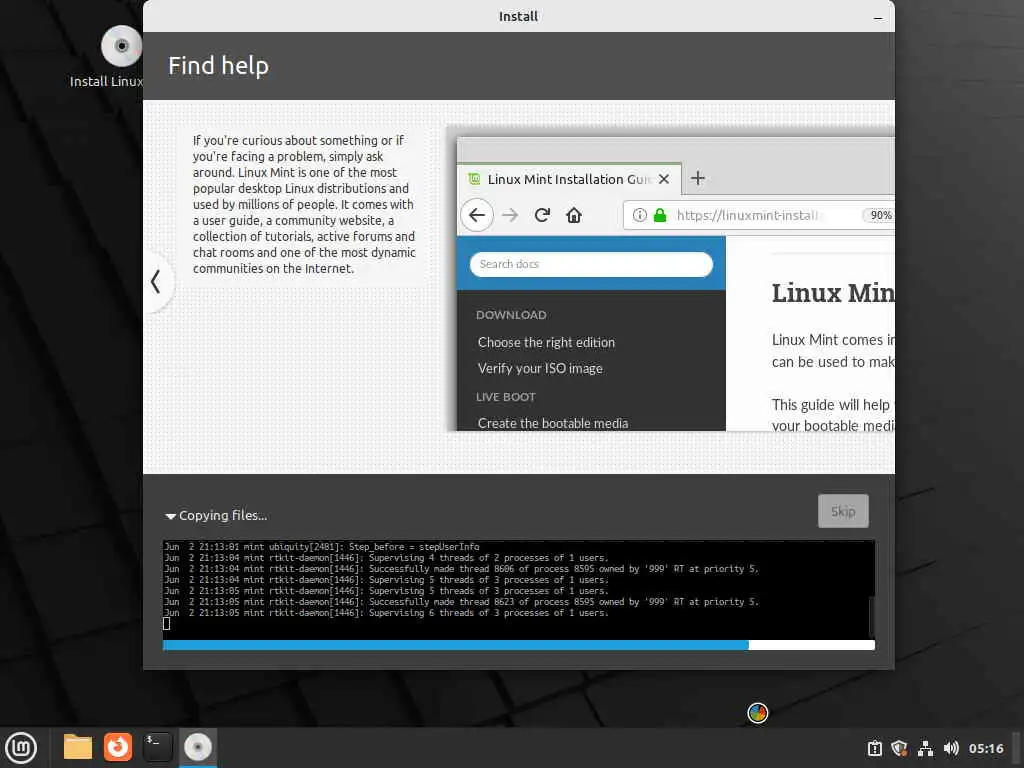Image resolution: width=1024 pixels, height=768 pixels.
Task: Click the DOWNLOAD section heading
Action: 511,315
